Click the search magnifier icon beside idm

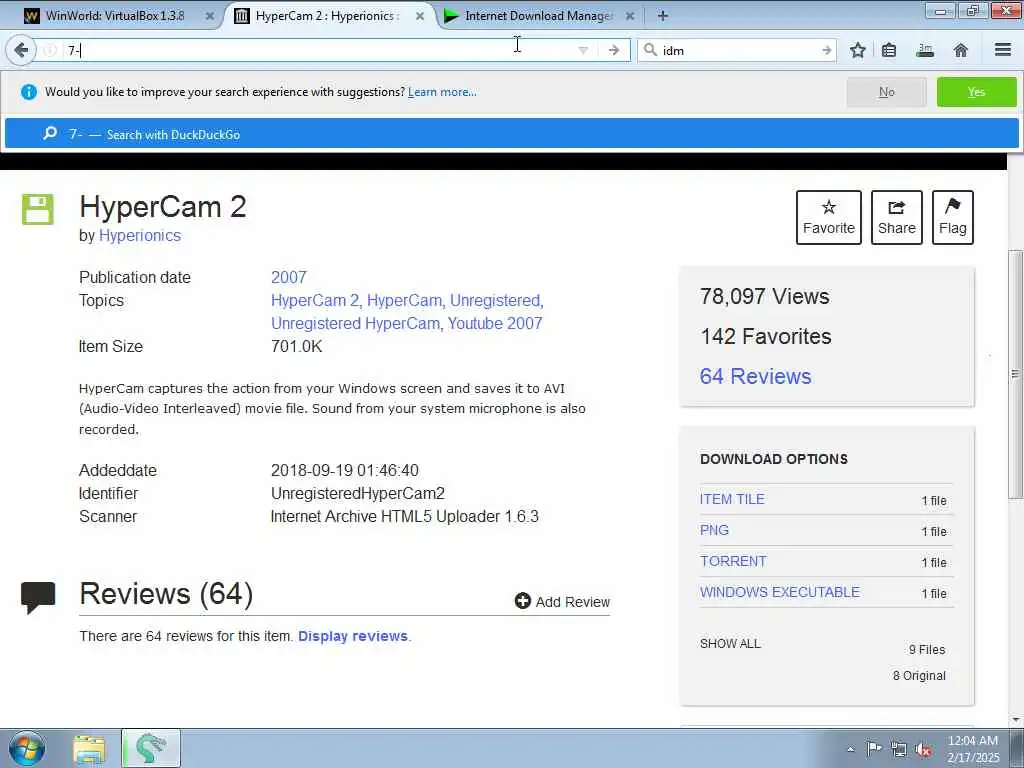(x=650, y=50)
